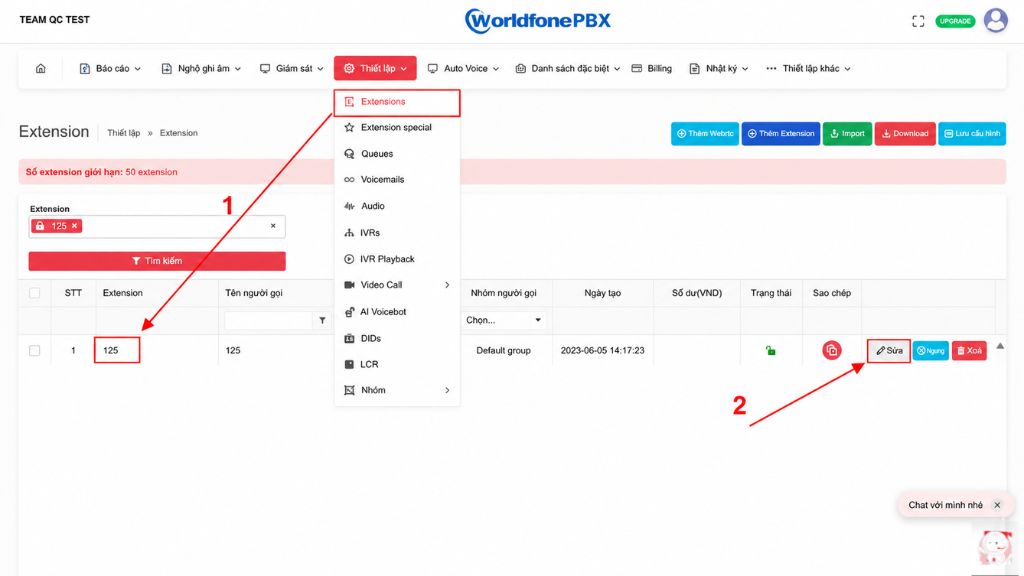Expand Thiết lập khác menu

(x=808, y=69)
